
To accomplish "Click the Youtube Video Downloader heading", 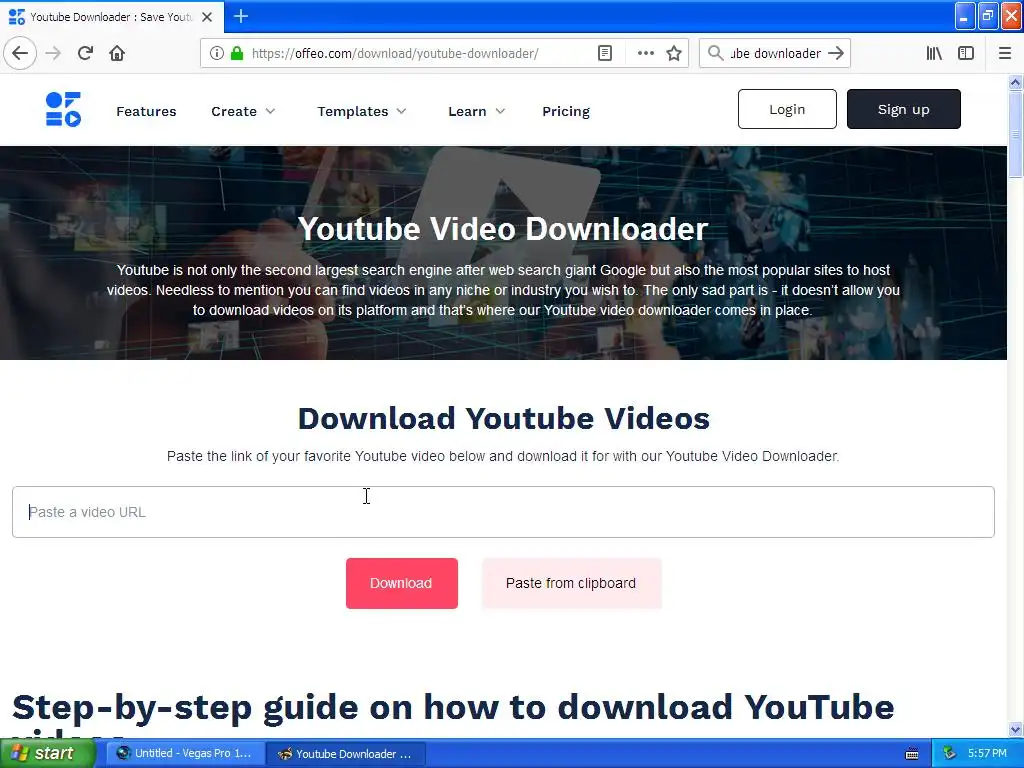I will 503,229.
